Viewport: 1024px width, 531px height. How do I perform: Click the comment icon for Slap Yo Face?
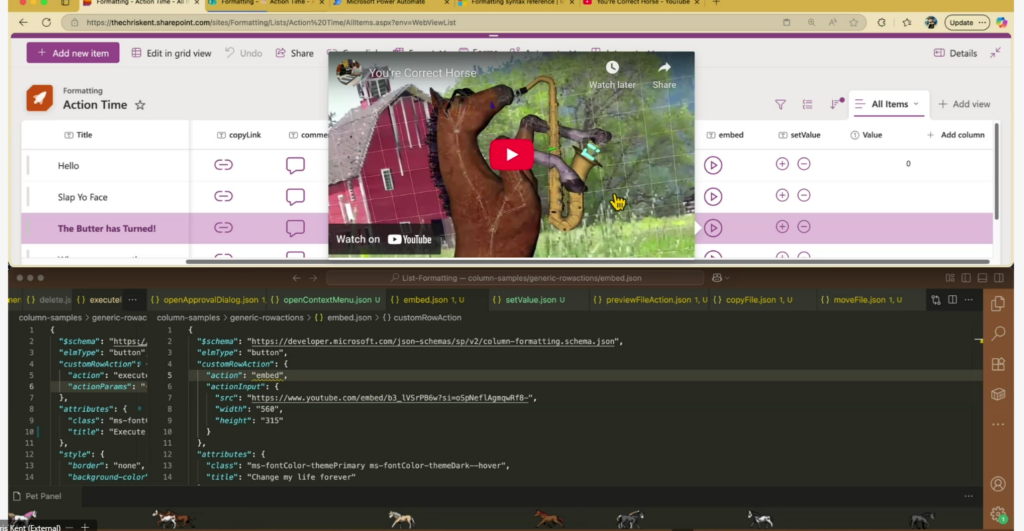pyautogui.click(x=295, y=197)
